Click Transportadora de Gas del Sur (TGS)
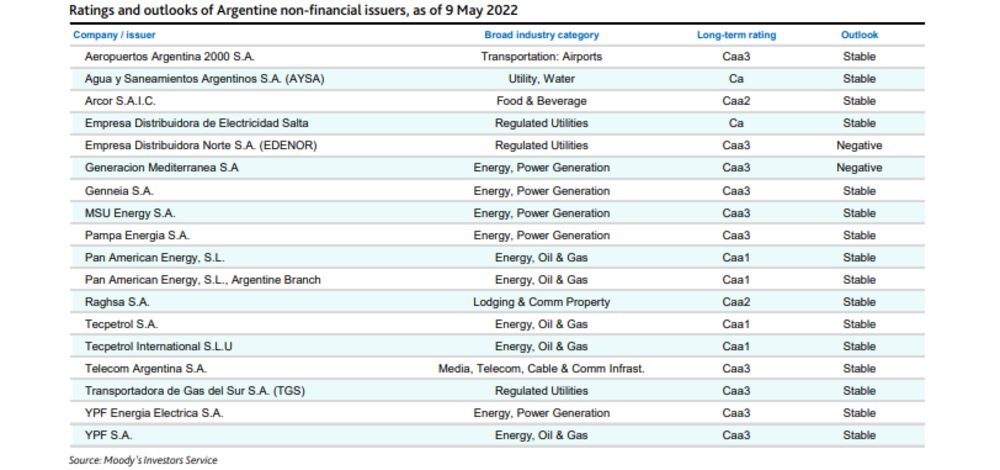 (x=196, y=391)
